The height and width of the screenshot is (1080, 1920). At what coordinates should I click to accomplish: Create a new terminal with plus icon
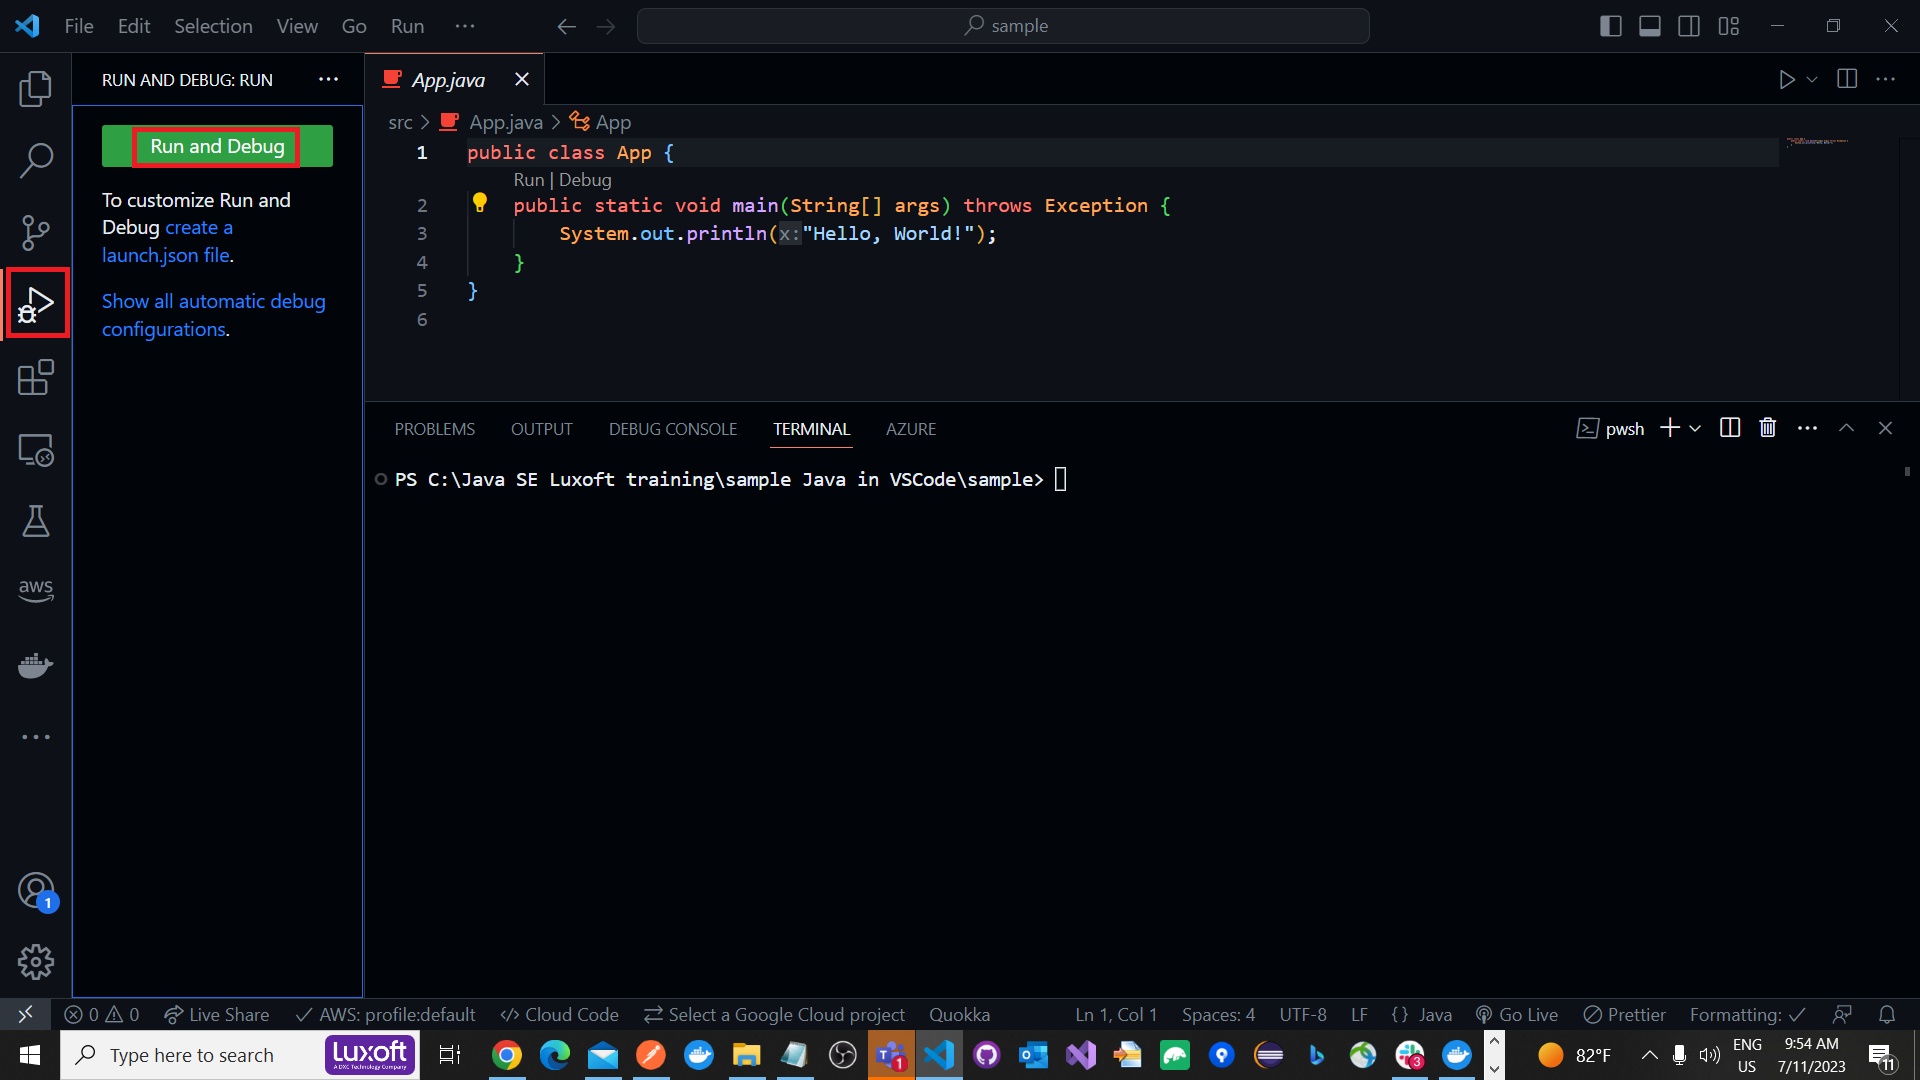coord(1669,428)
